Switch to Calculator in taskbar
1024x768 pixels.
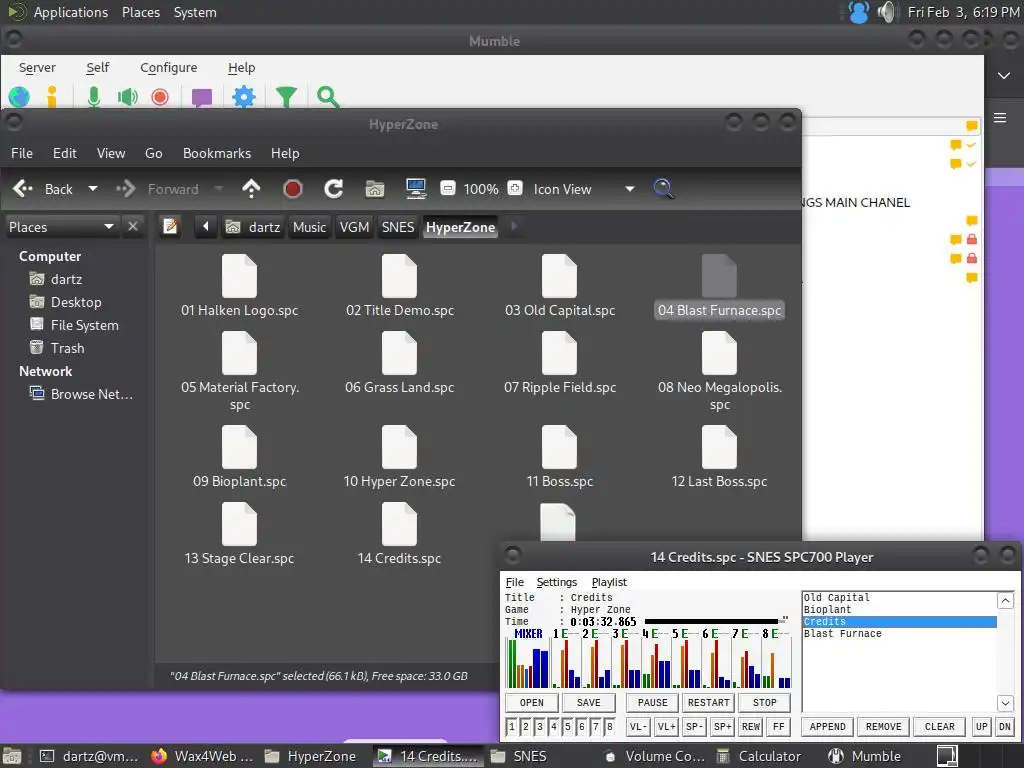[x=760, y=756]
